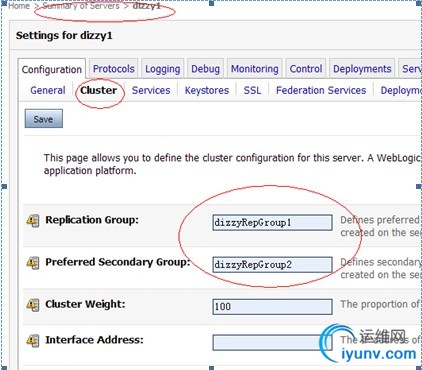
Task: Go to Home breadcrumb link
Action: (x=19, y=6)
